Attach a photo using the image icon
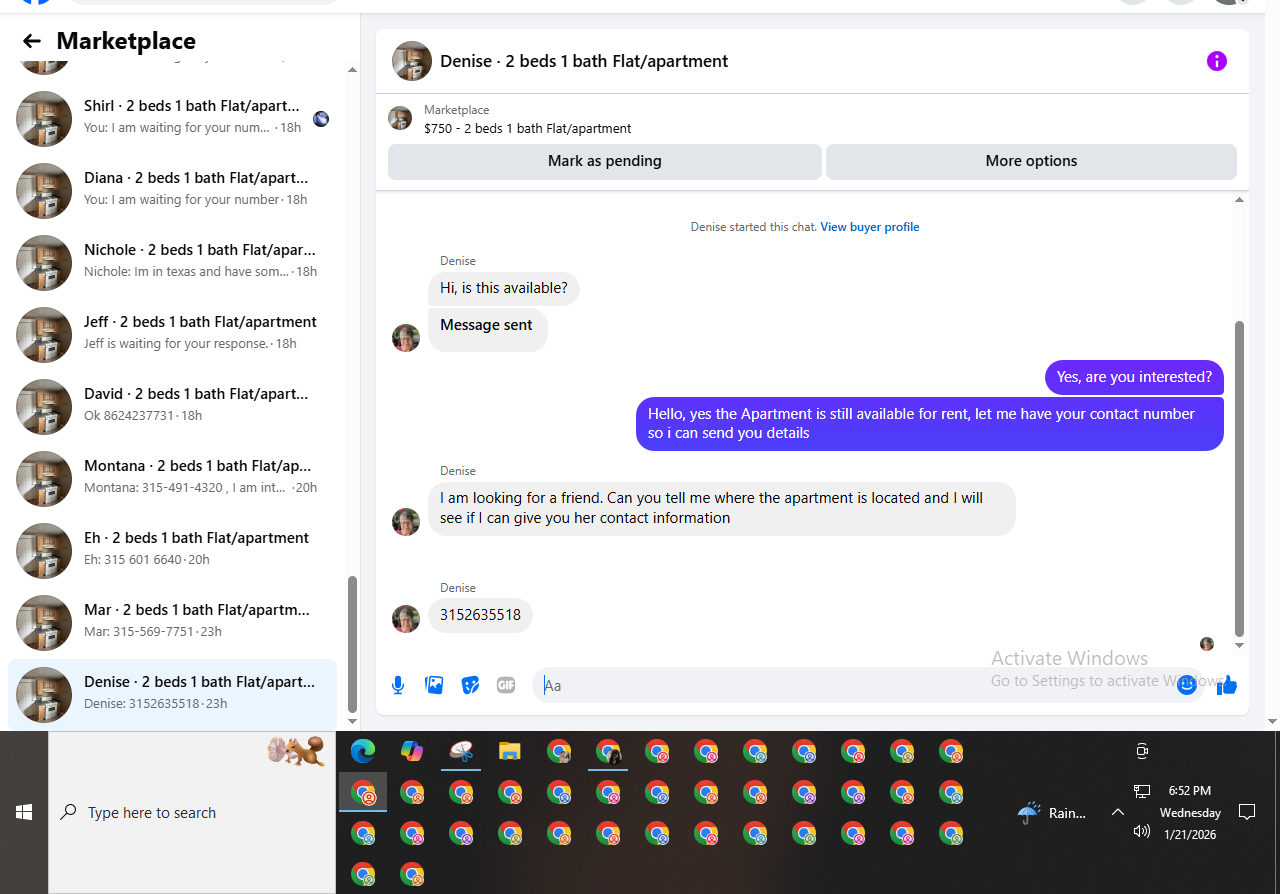 click(434, 685)
